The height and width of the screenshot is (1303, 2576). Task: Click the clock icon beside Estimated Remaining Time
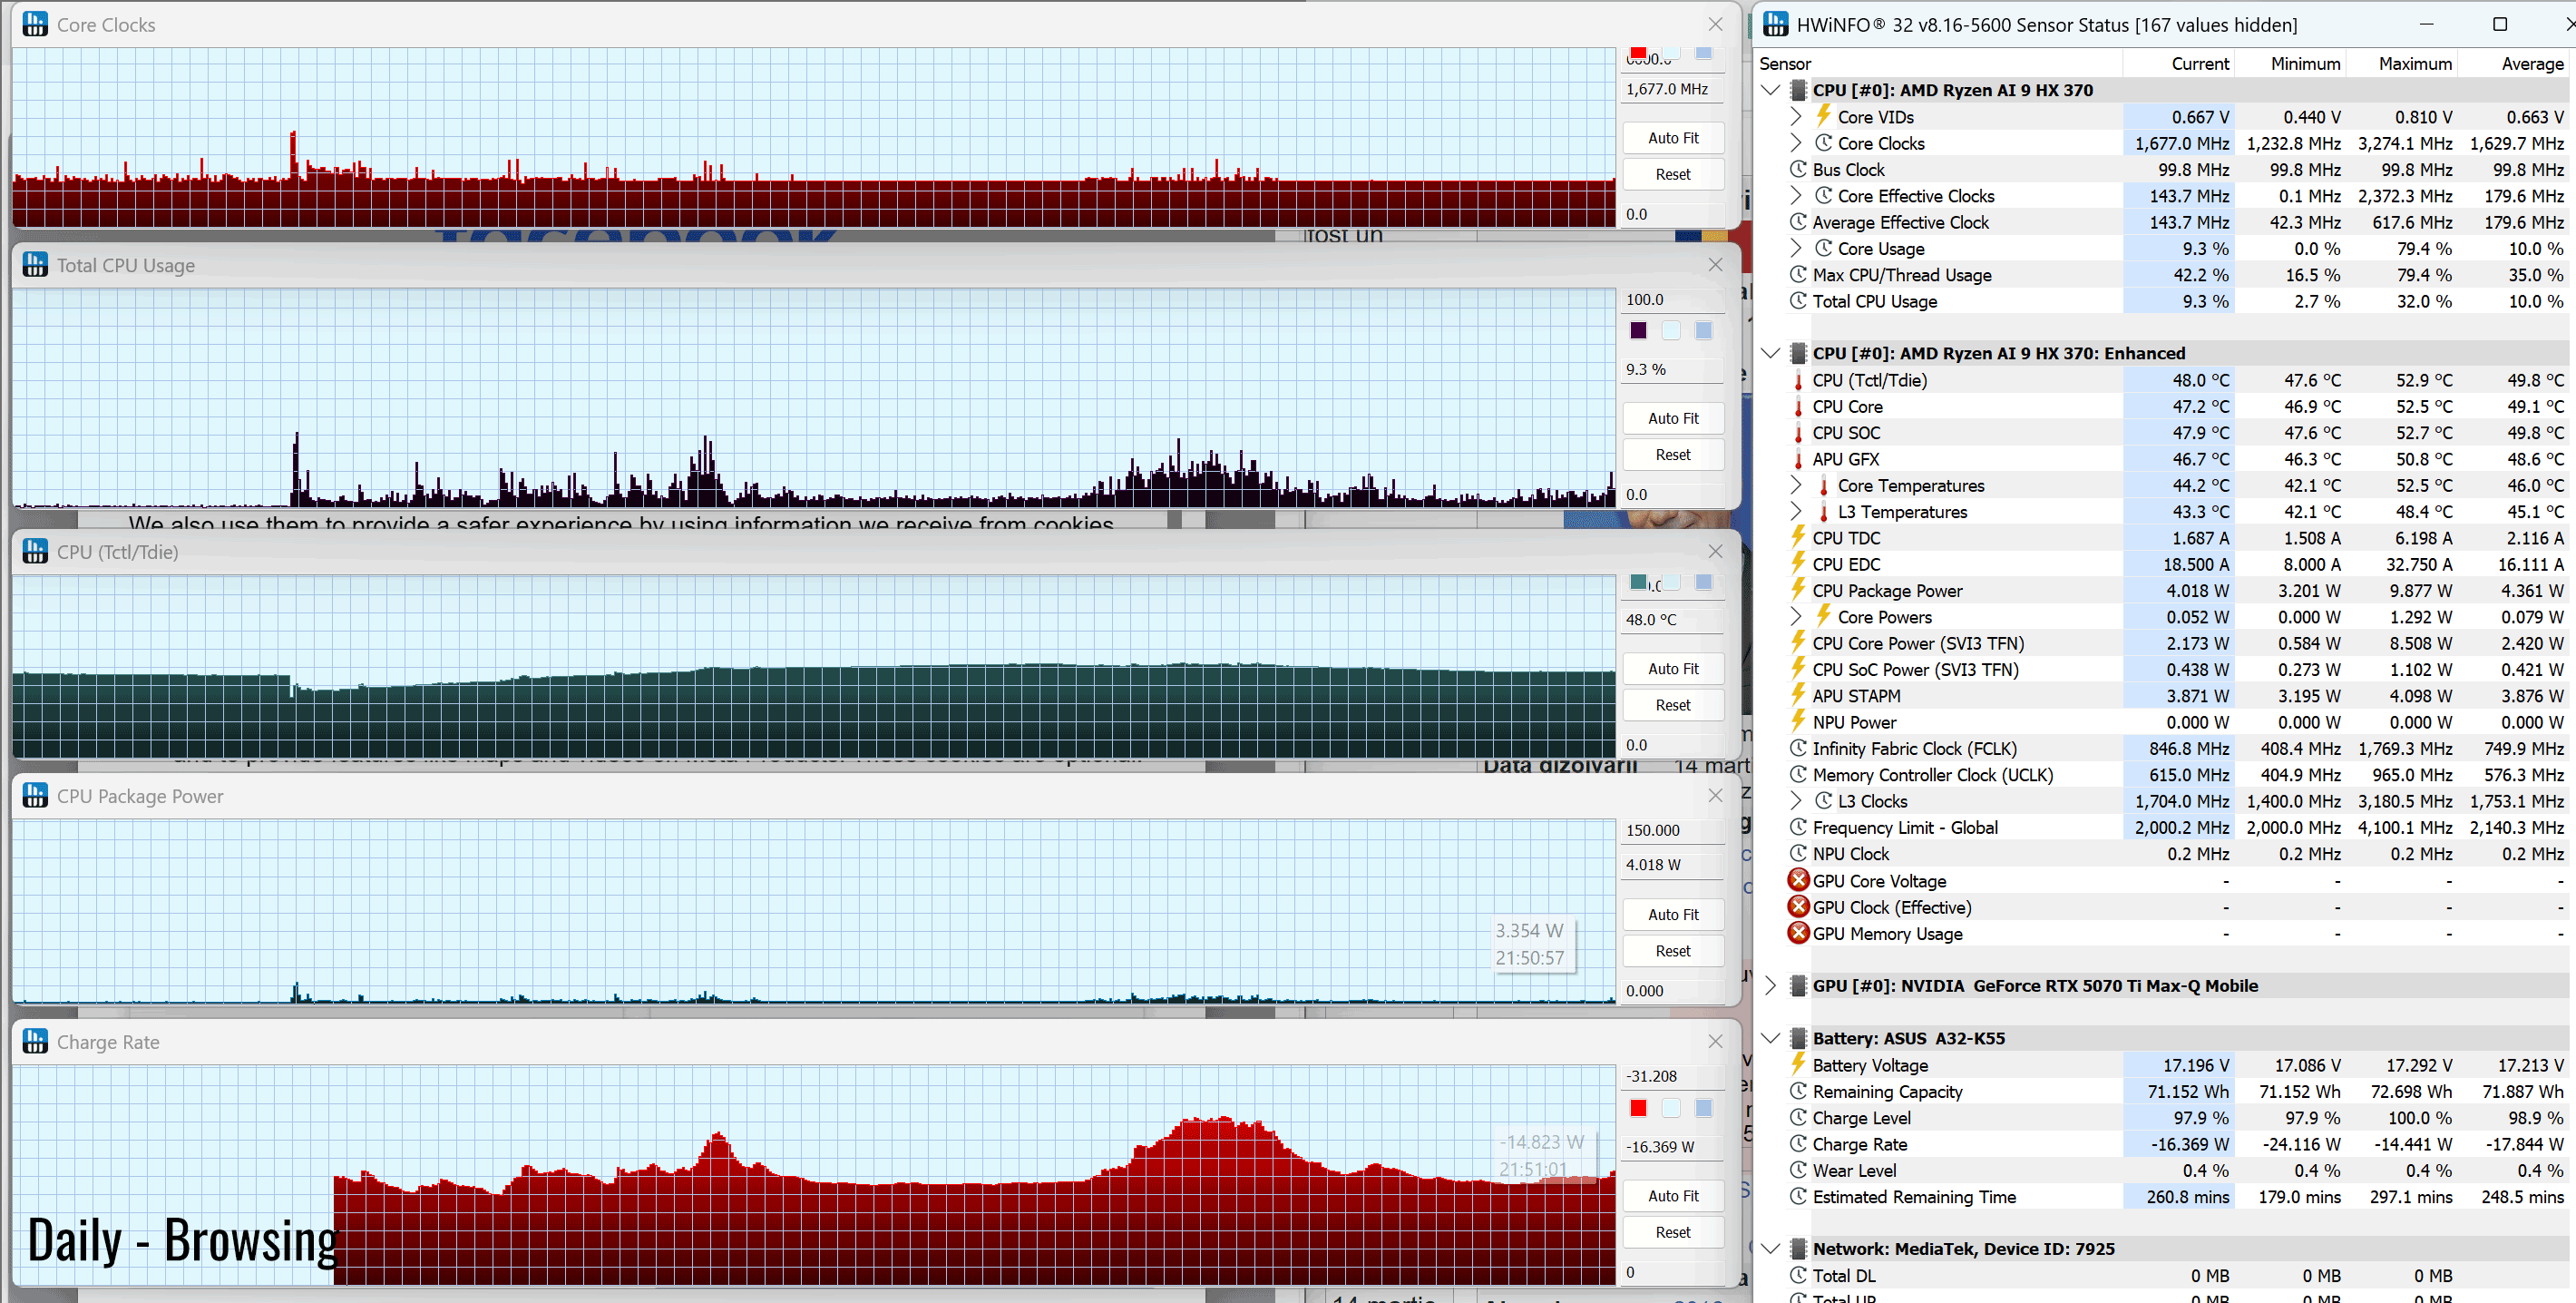1798,1196
